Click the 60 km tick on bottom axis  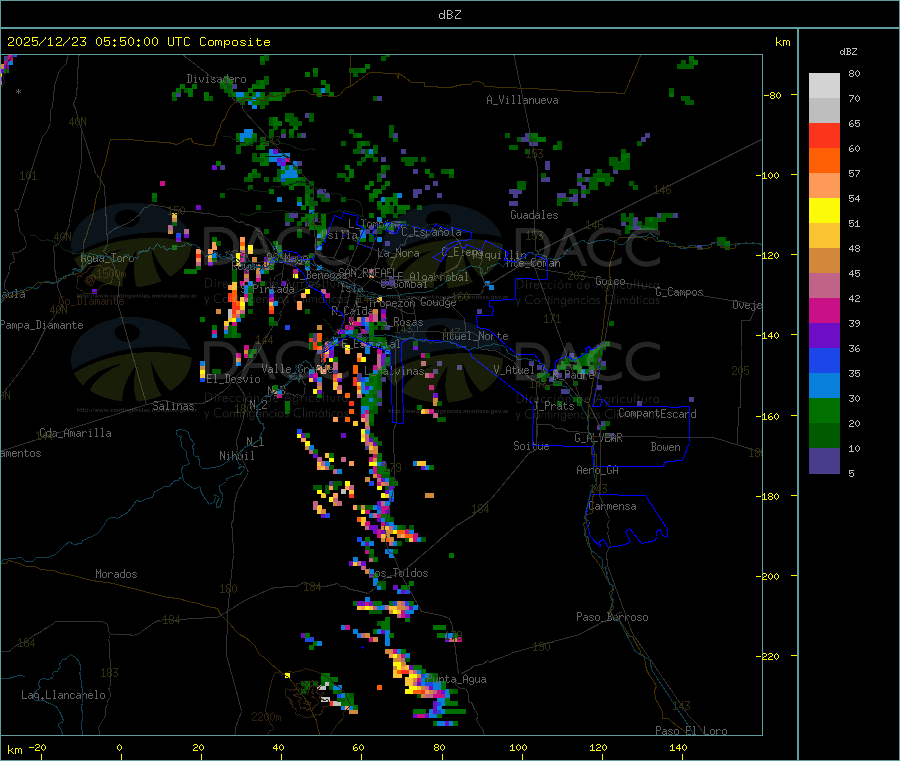[358, 748]
